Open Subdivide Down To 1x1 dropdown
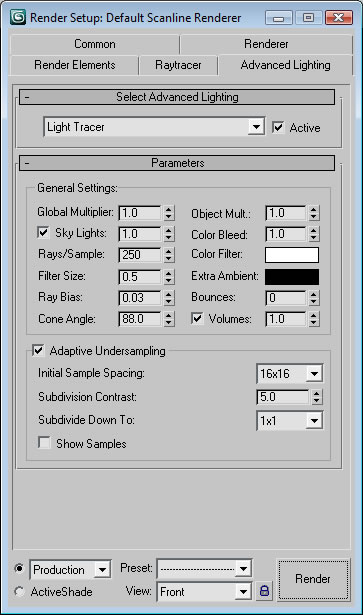This screenshot has width=363, height=615. (290, 420)
